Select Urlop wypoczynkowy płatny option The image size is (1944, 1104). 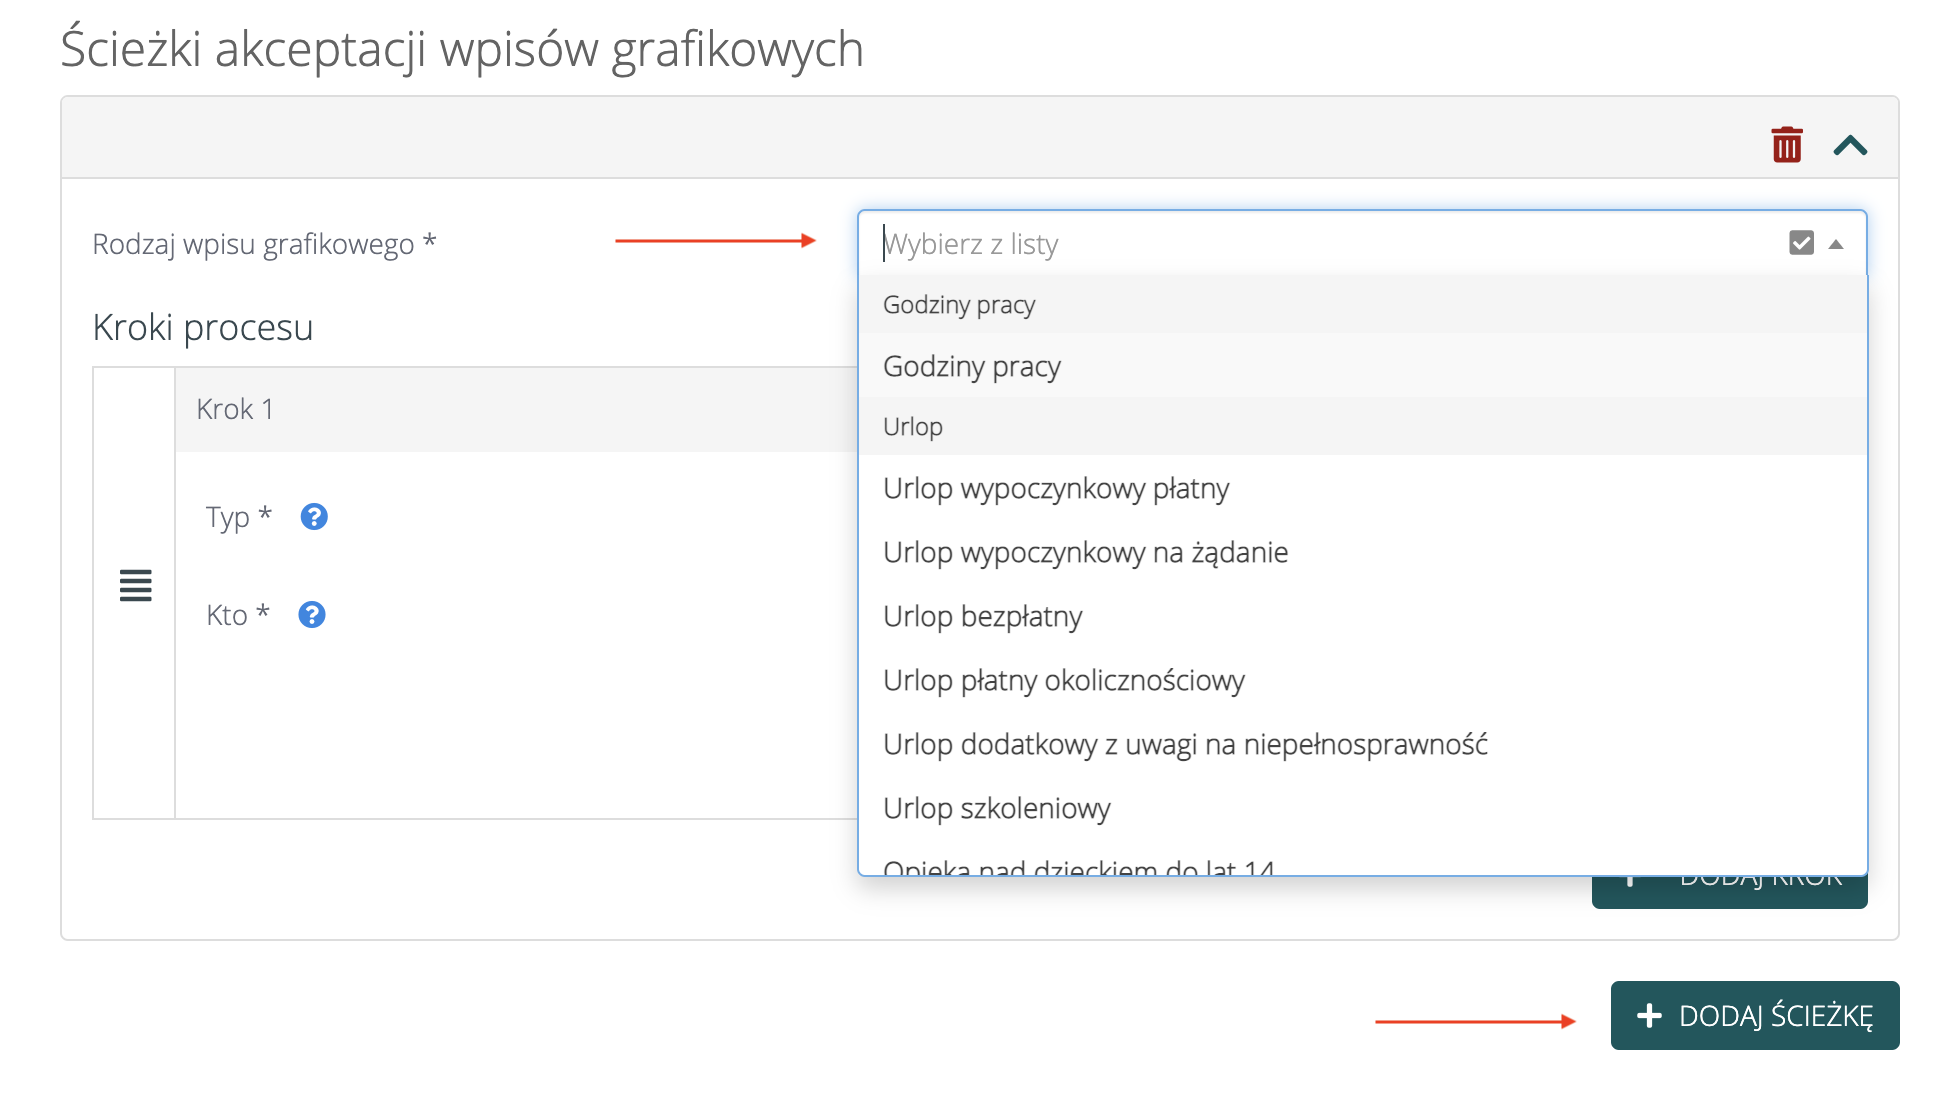tap(1055, 489)
